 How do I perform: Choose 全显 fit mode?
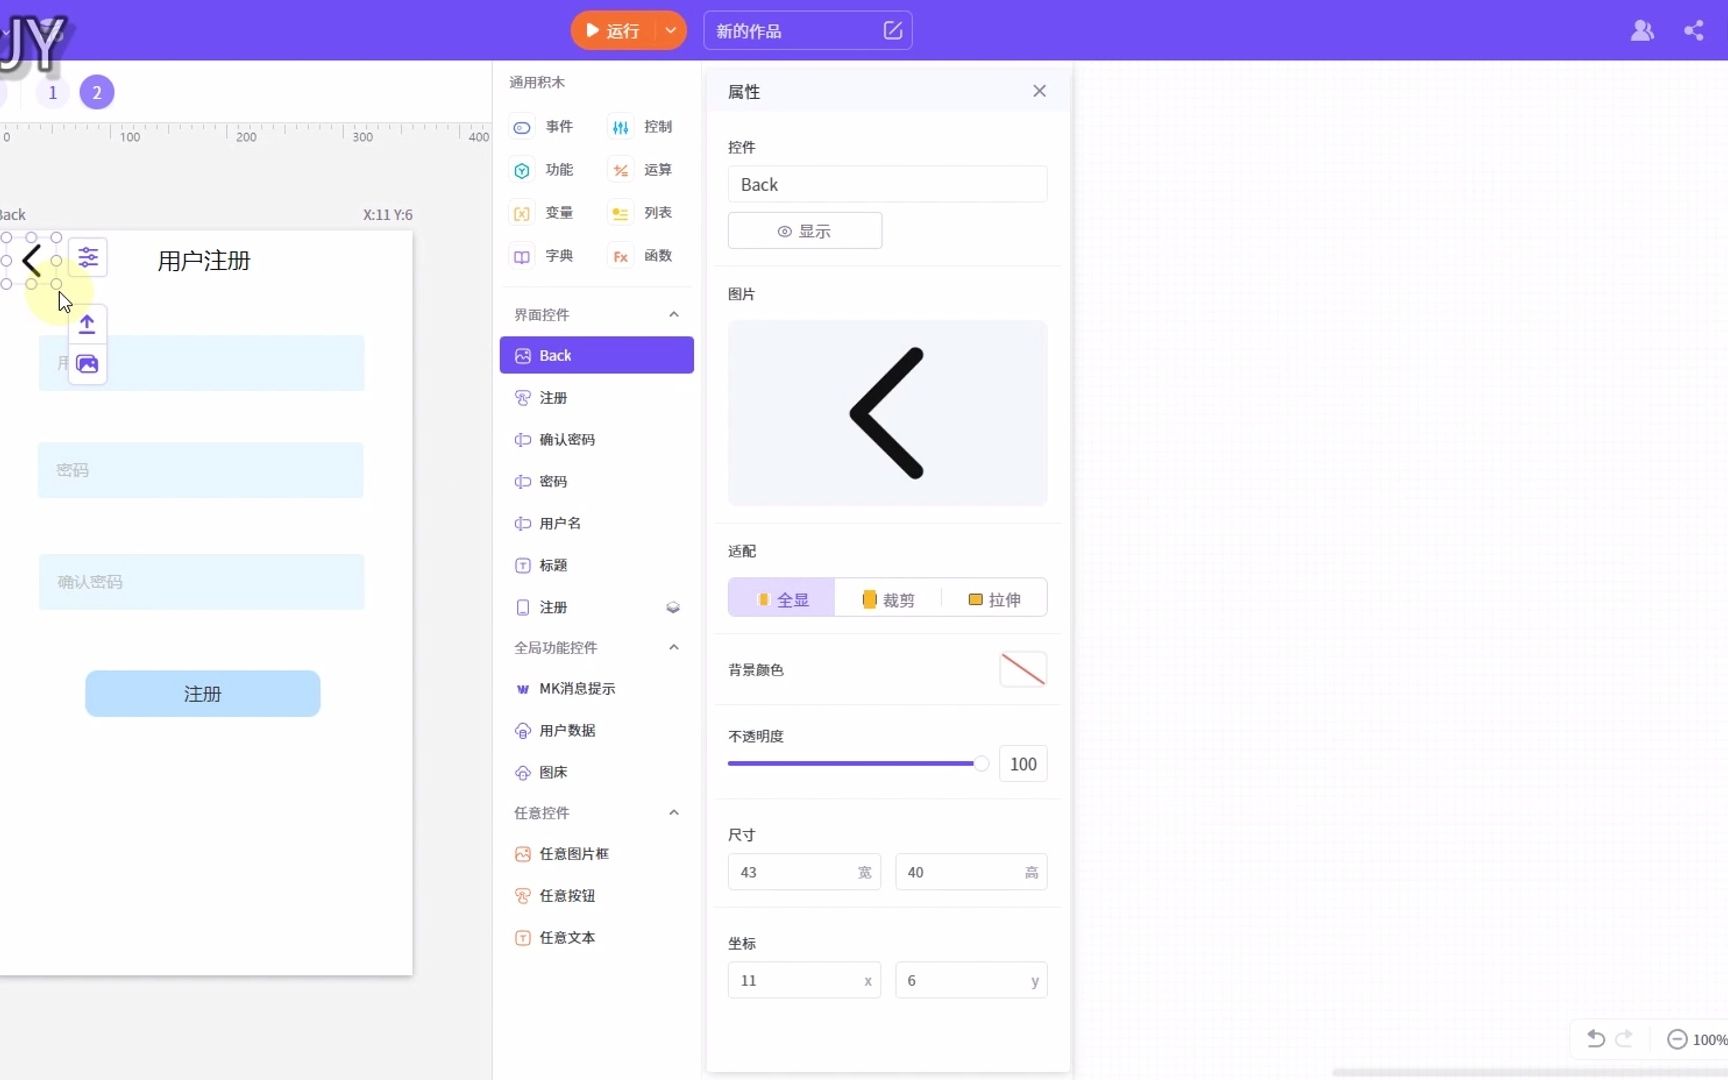pyautogui.click(x=781, y=599)
